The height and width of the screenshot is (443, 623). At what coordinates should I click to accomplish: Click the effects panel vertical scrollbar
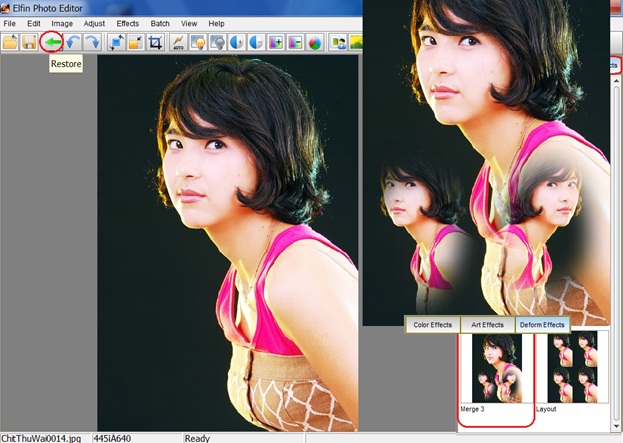tap(616, 252)
